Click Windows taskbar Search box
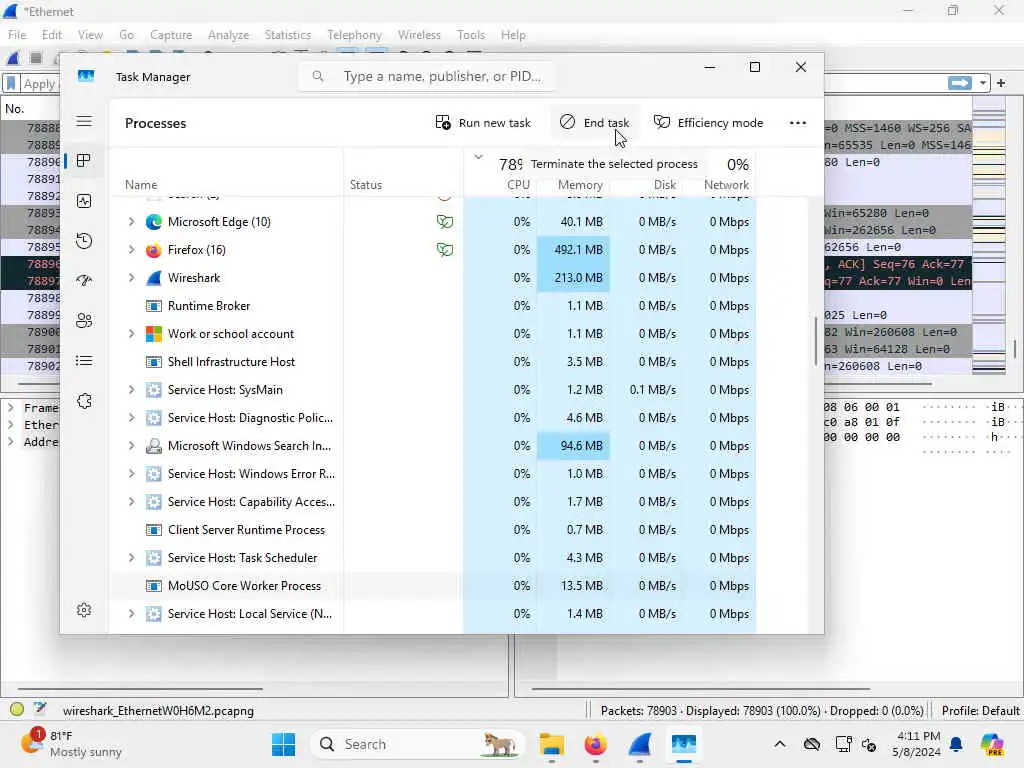This screenshot has height=768, width=1024. [x=418, y=744]
